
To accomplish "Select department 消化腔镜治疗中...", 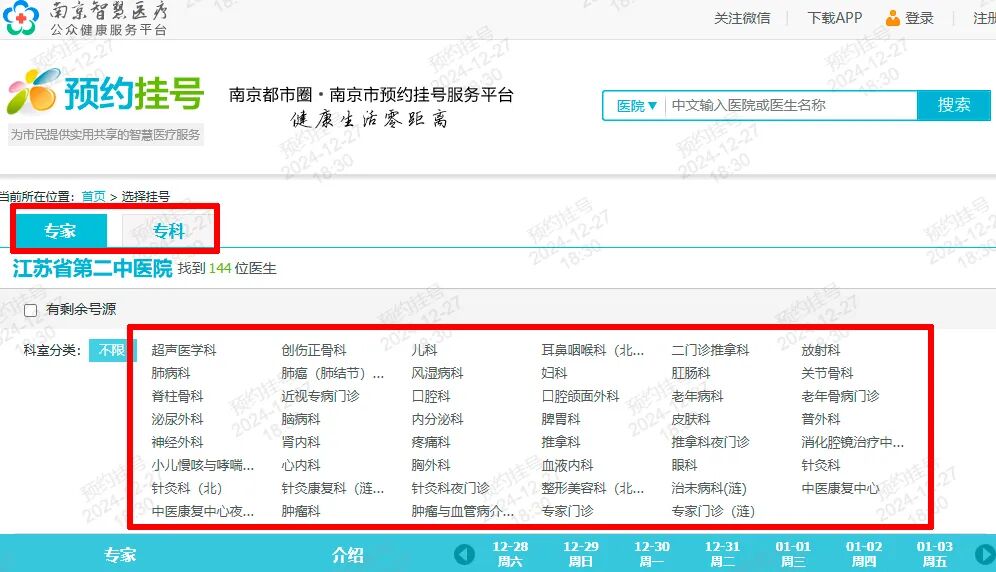I will tap(852, 442).
